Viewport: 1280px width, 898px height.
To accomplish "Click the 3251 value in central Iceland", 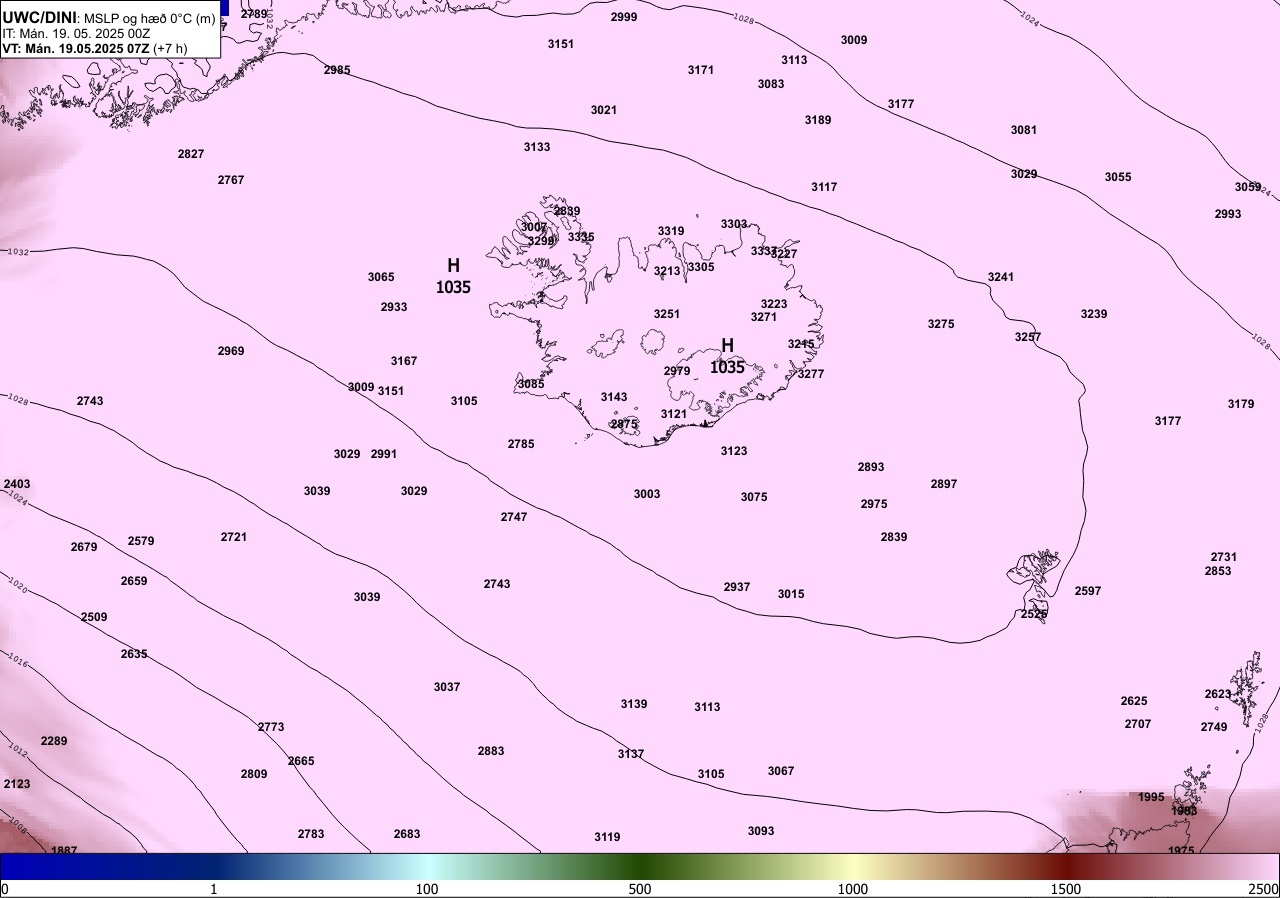I will coord(667,314).
